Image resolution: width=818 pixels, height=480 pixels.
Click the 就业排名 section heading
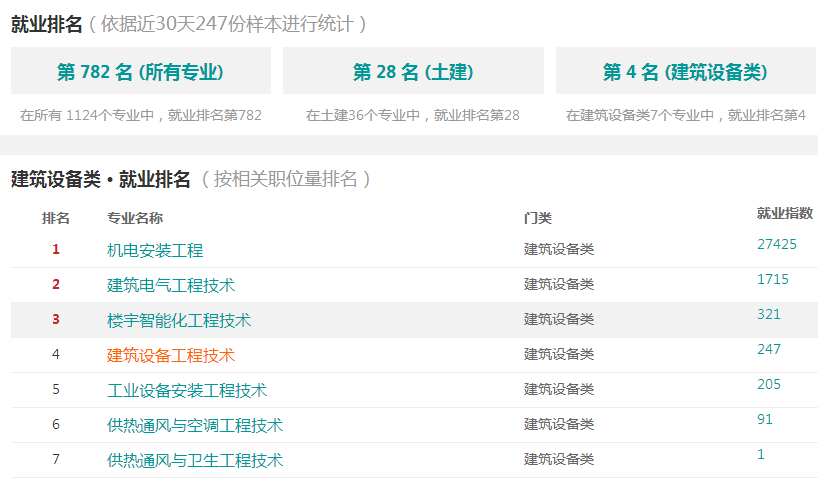click(x=46, y=24)
